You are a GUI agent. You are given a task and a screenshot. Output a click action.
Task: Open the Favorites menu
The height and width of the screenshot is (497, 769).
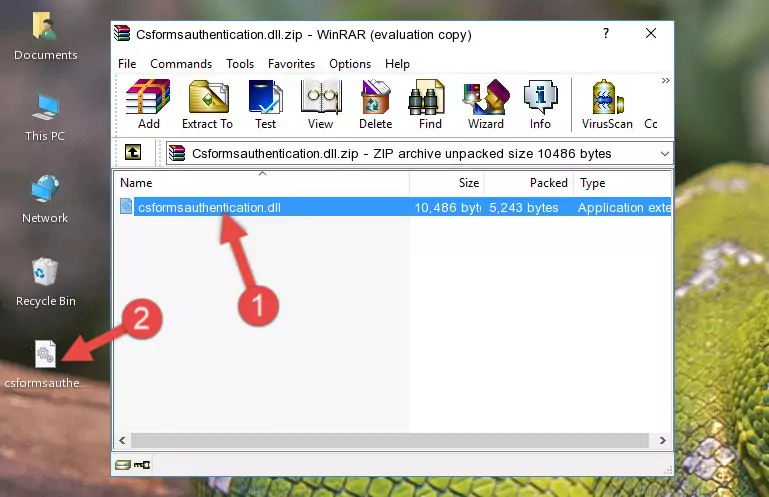291,64
